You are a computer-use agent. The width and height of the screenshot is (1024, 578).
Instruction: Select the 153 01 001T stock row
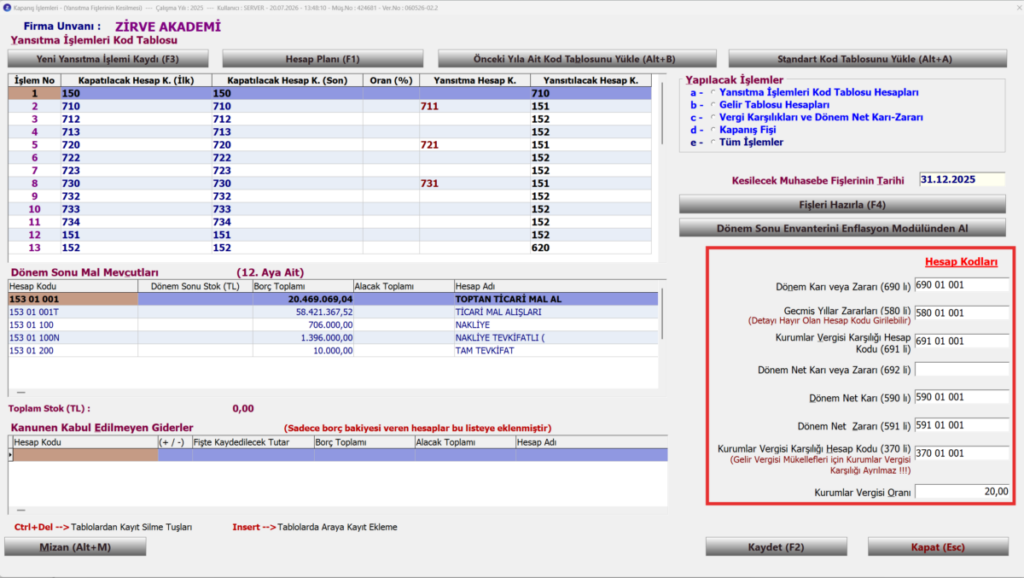click(x=333, y=312)
